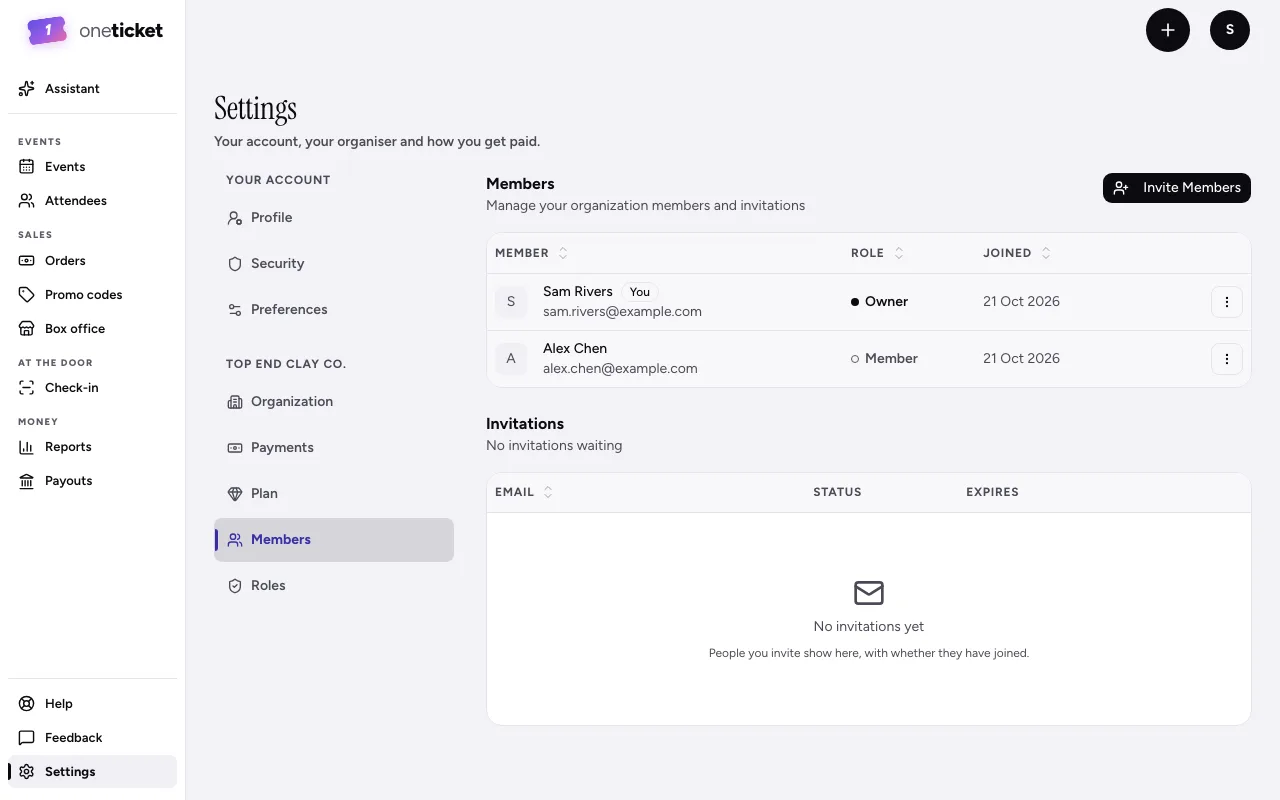Click the alex.chen@example.com email
This screenshot has width=1280, height=800.
(620, 368)
